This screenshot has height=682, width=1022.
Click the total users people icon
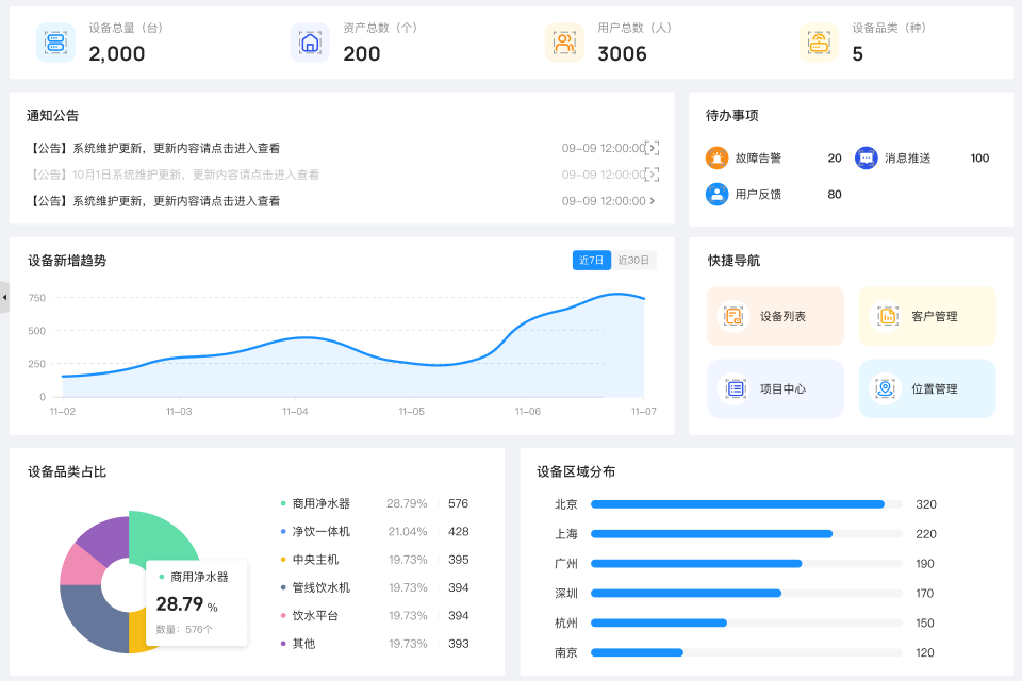(564, 42)
